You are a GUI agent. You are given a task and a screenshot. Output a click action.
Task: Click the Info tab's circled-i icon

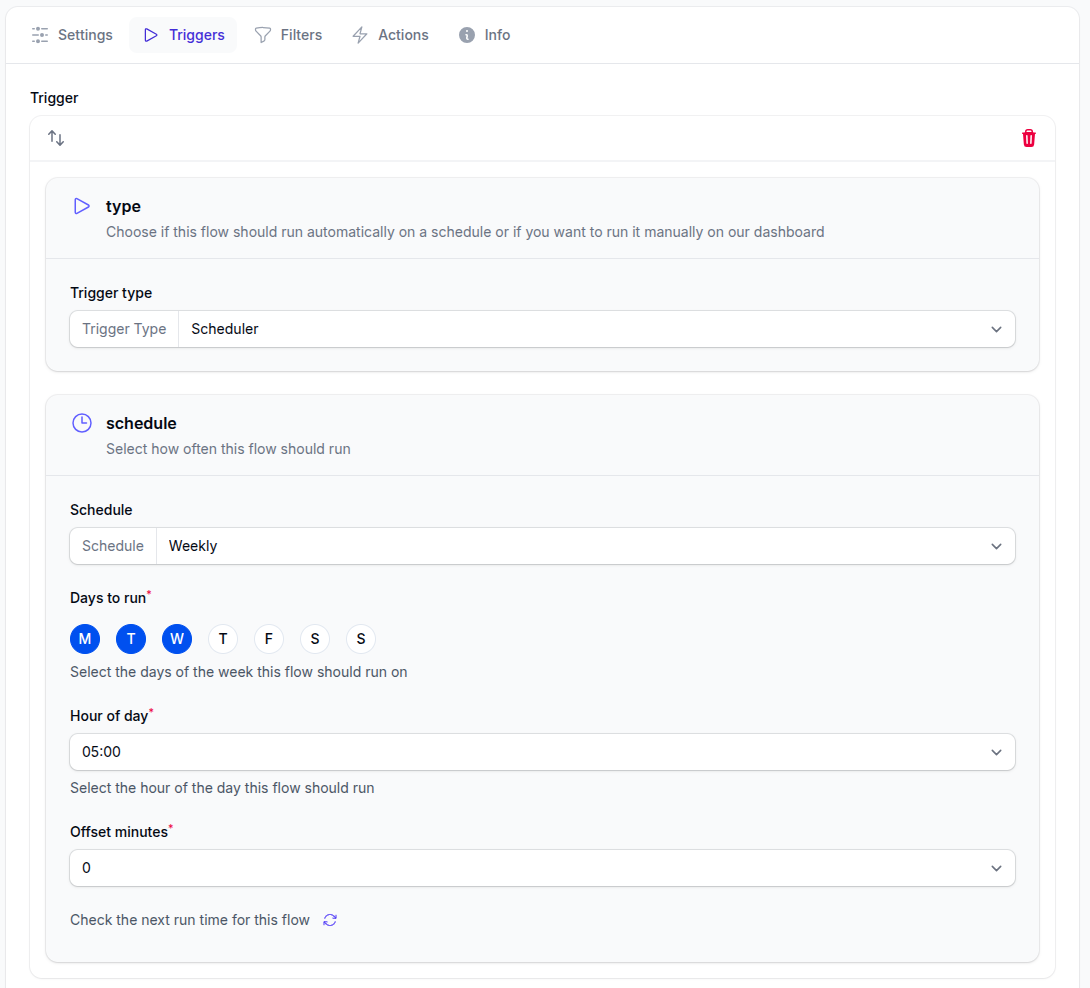point(467,35)
